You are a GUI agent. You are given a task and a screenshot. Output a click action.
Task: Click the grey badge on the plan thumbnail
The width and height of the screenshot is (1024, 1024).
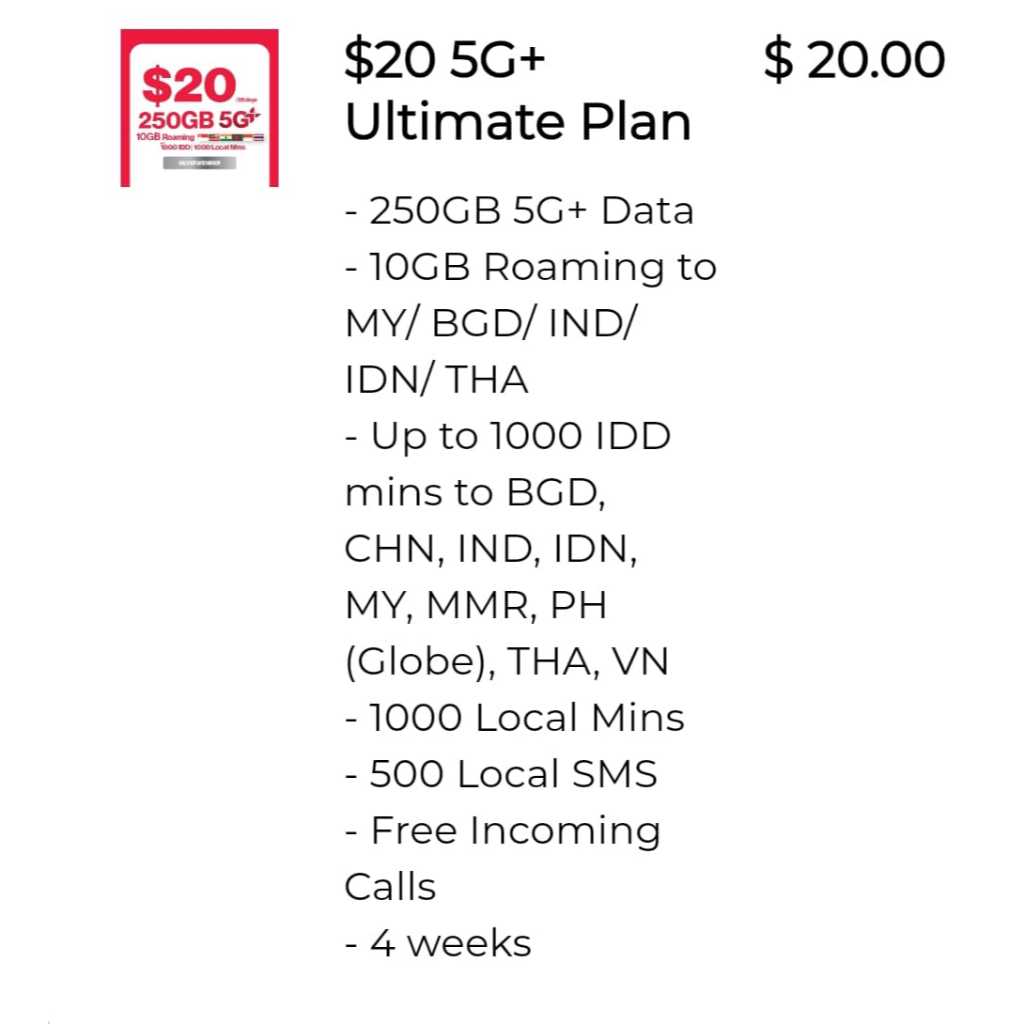tap(199, 162)
